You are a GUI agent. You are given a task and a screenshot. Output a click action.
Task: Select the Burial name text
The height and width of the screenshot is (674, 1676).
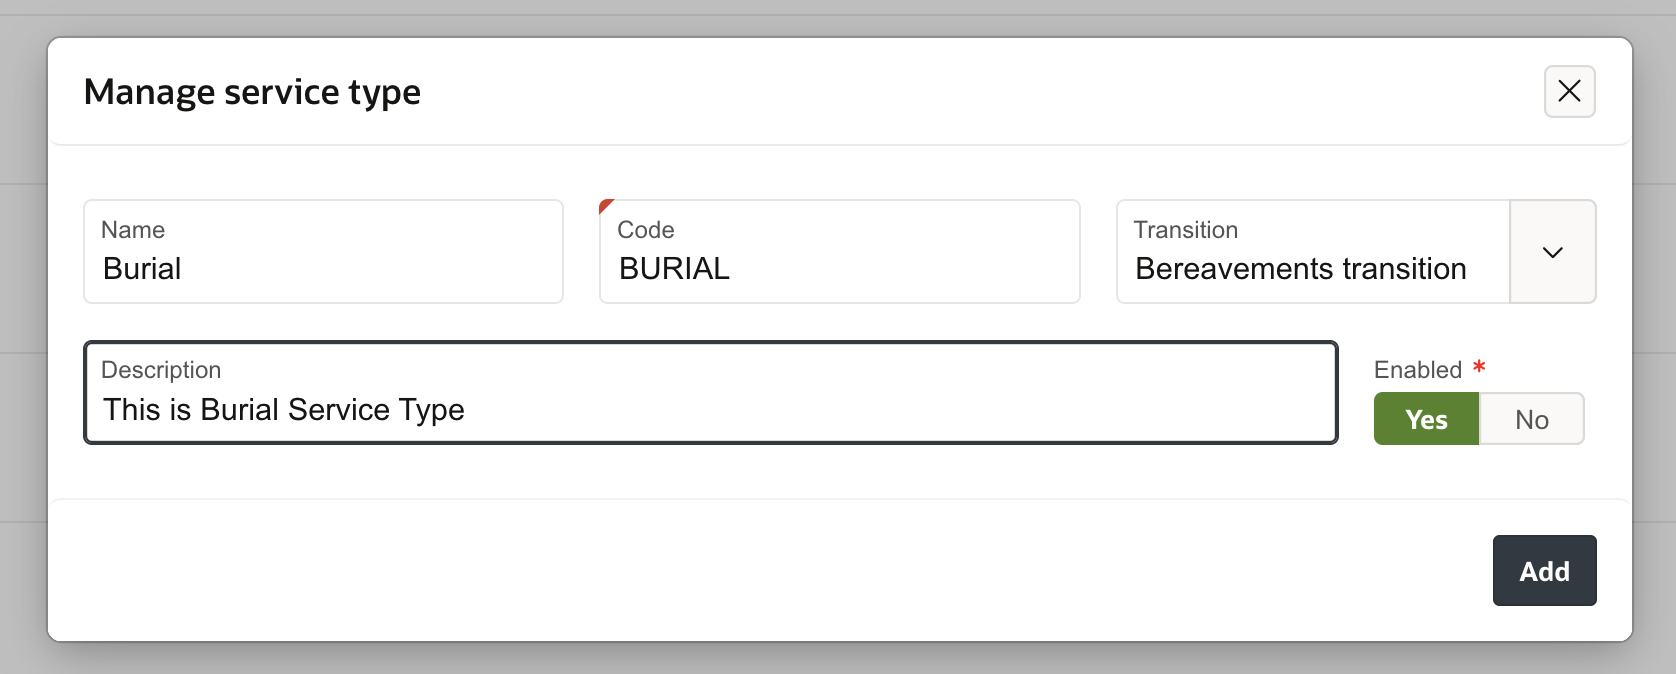click(142, 268)
